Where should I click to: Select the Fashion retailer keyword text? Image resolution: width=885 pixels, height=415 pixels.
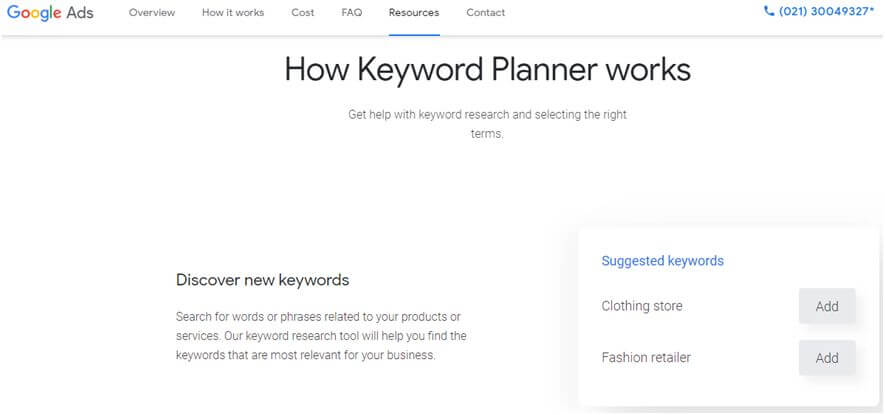coord(646,358)
